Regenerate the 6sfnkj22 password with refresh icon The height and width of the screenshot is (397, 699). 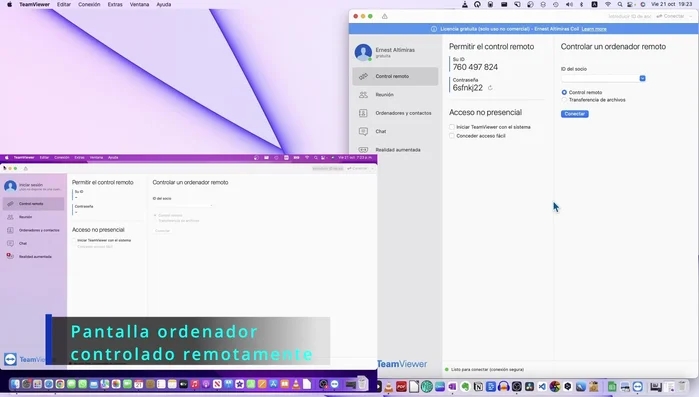point(490,88)
